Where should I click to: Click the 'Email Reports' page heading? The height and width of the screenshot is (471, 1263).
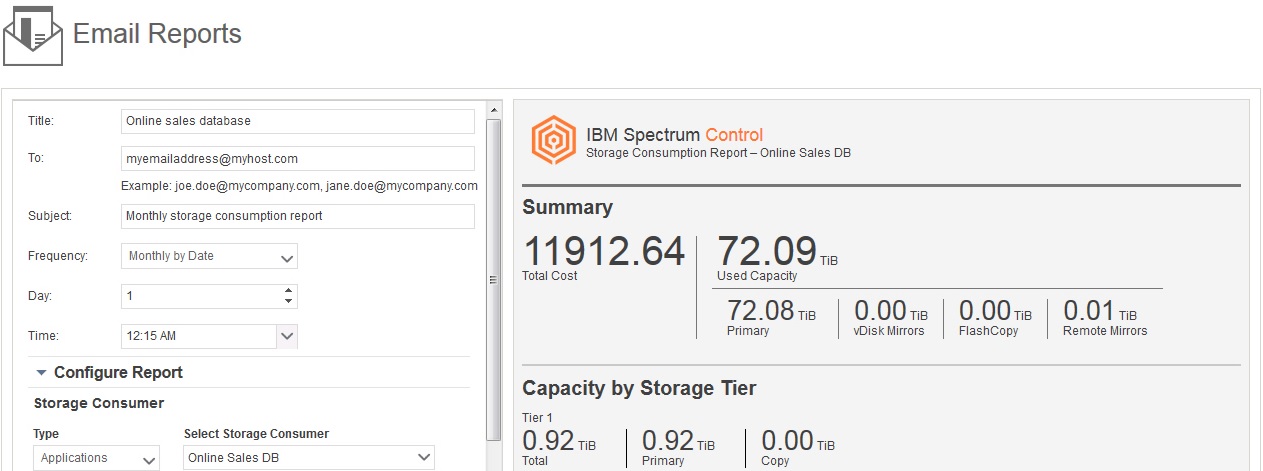[x=157, y=33]
